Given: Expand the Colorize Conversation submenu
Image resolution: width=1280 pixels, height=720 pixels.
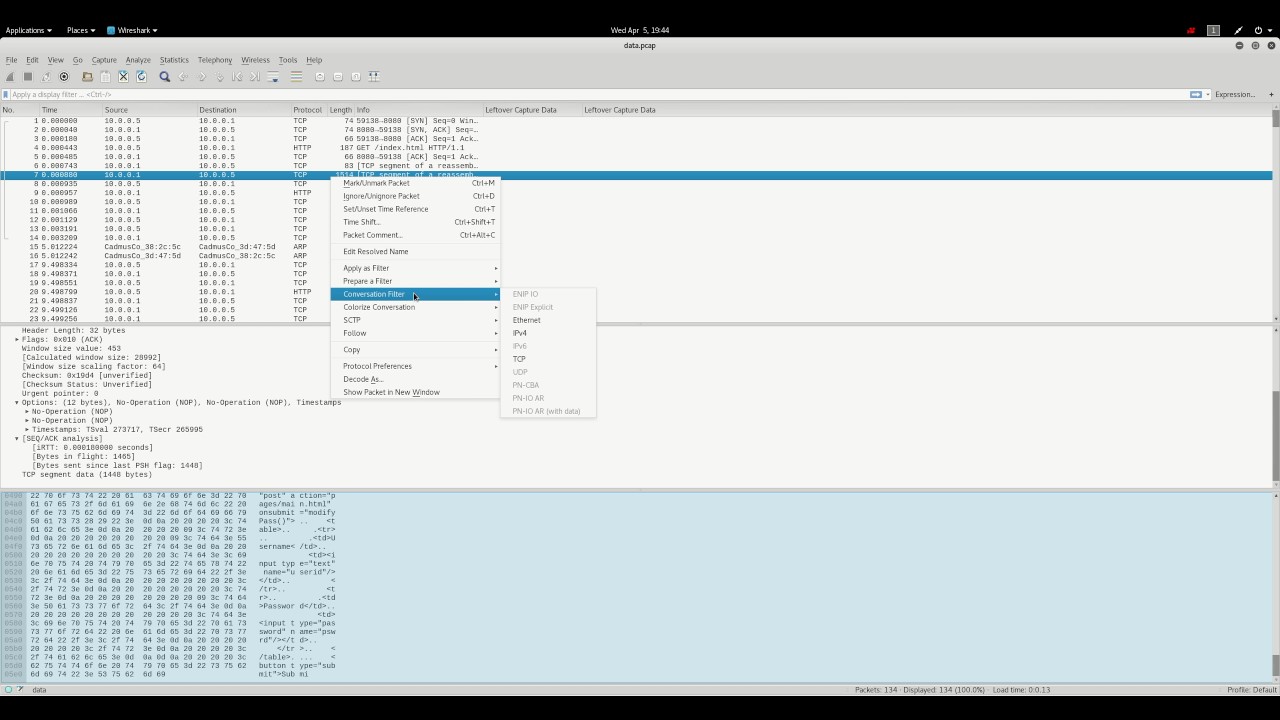Looking at the screenshot, I should tap(415, 307).
